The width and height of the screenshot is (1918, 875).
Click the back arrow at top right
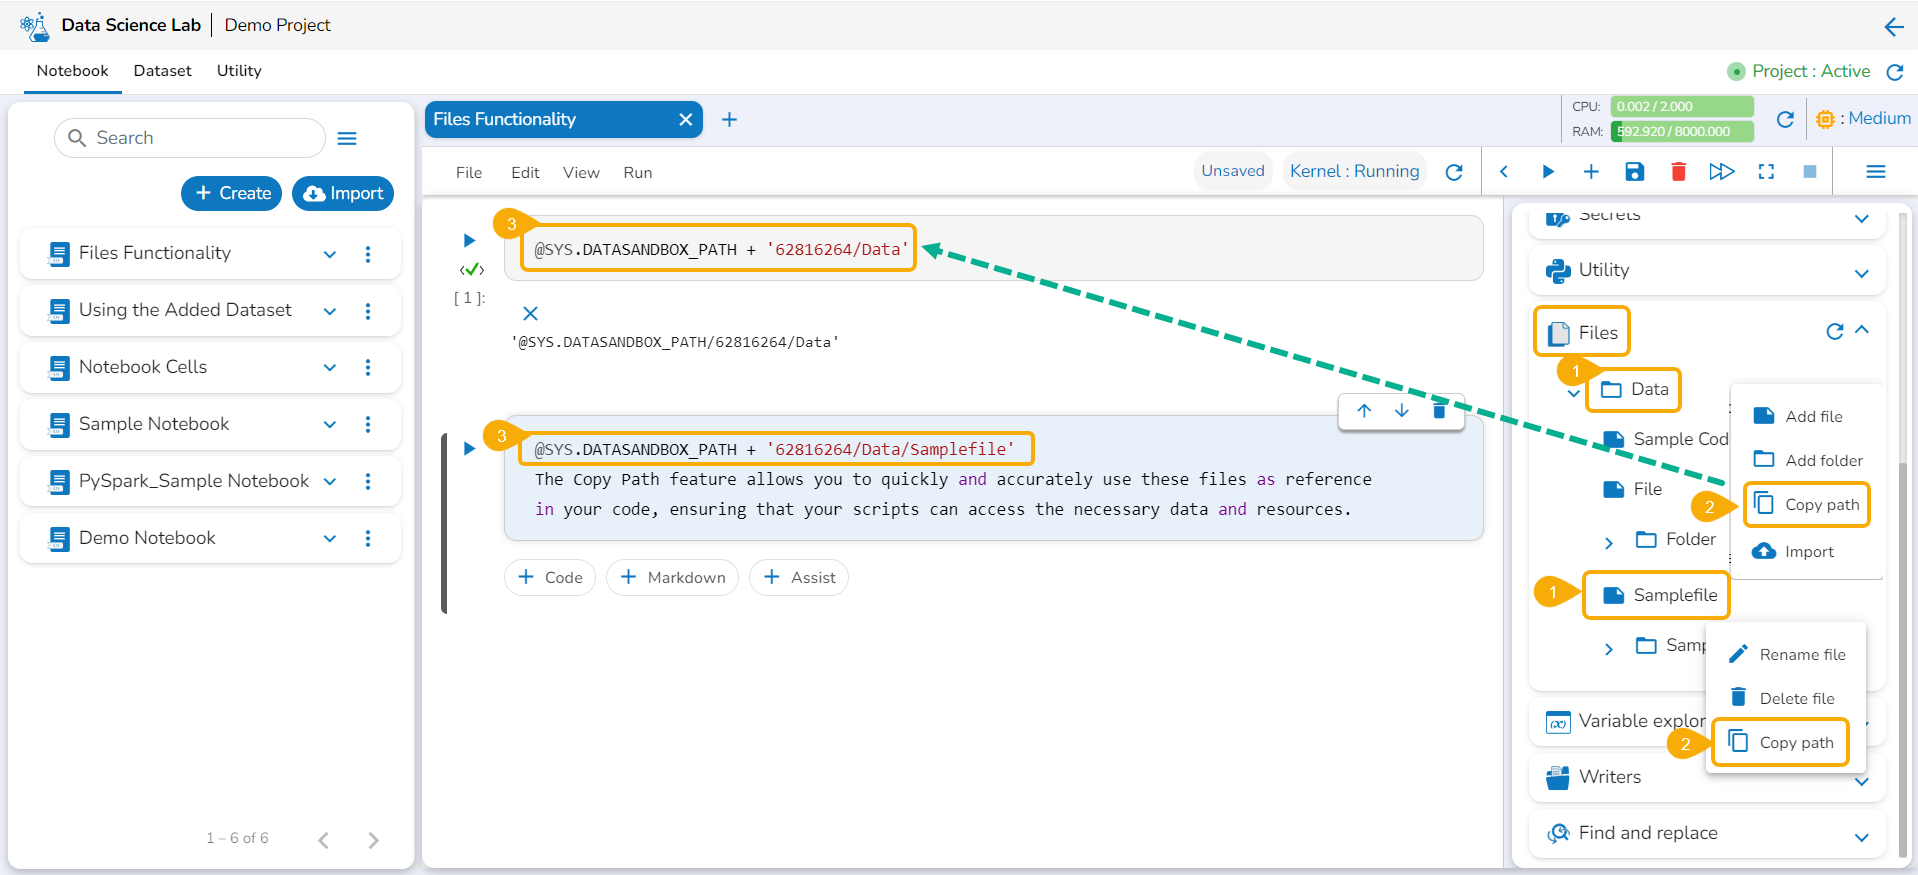click(x=1893, y=27)
